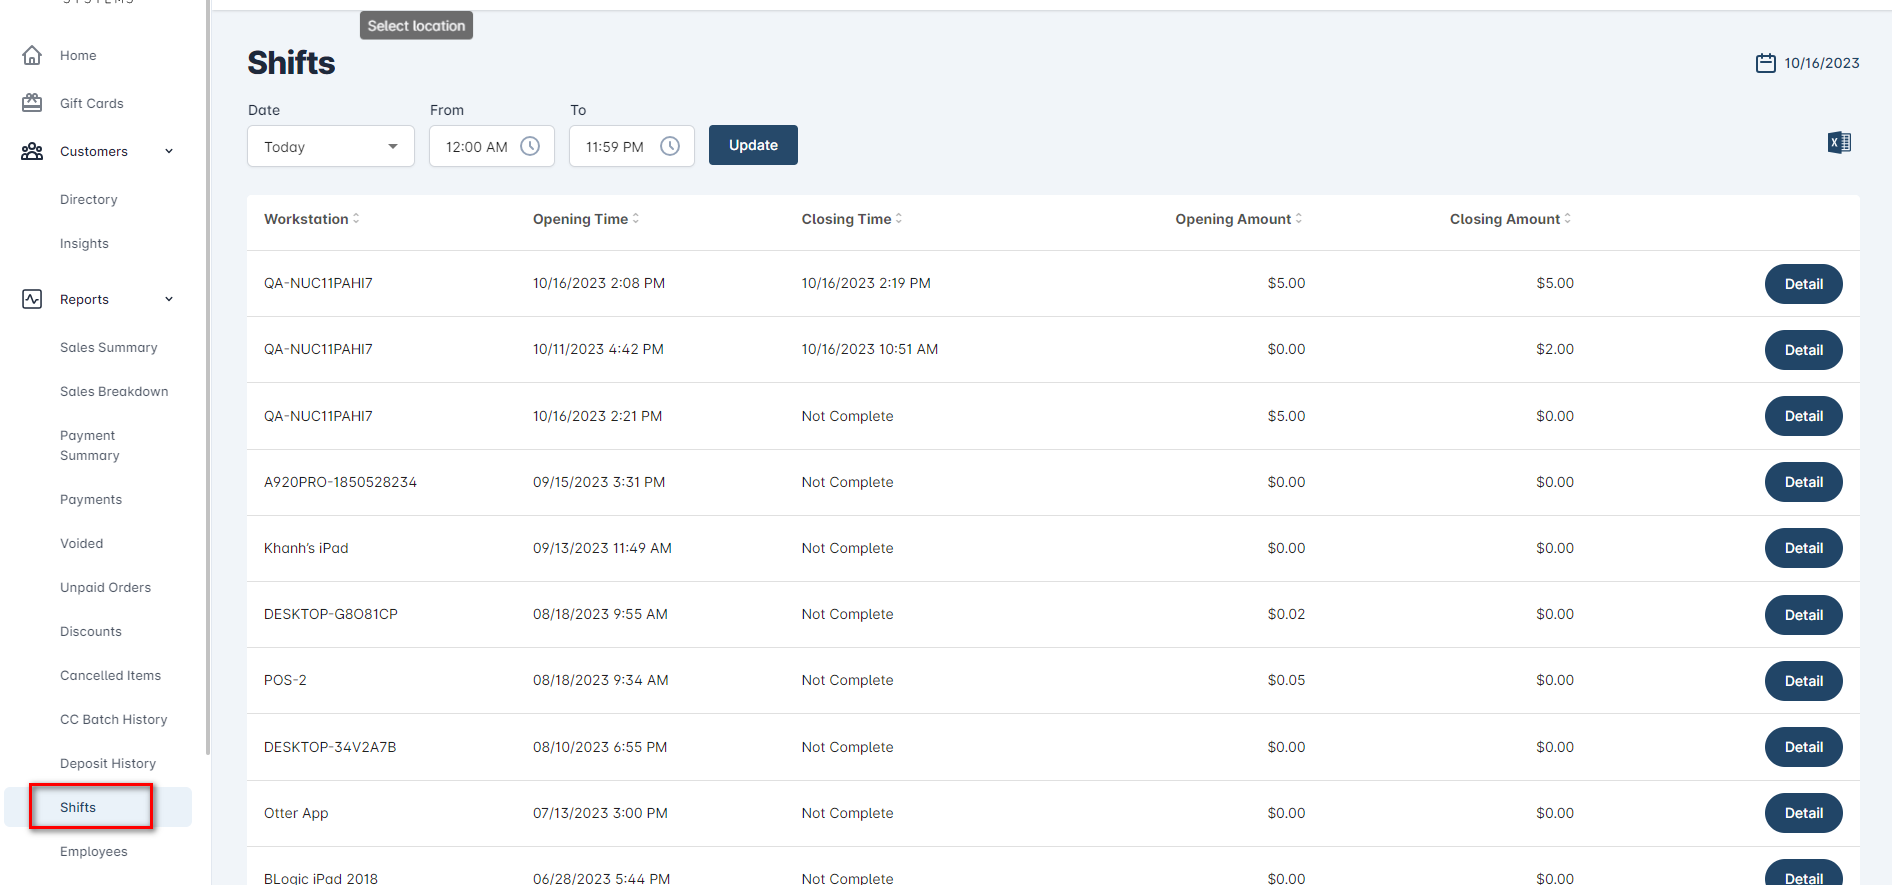Click the From time input field
The height and width of the screenshot is (885, 1892).
point(476,146)
